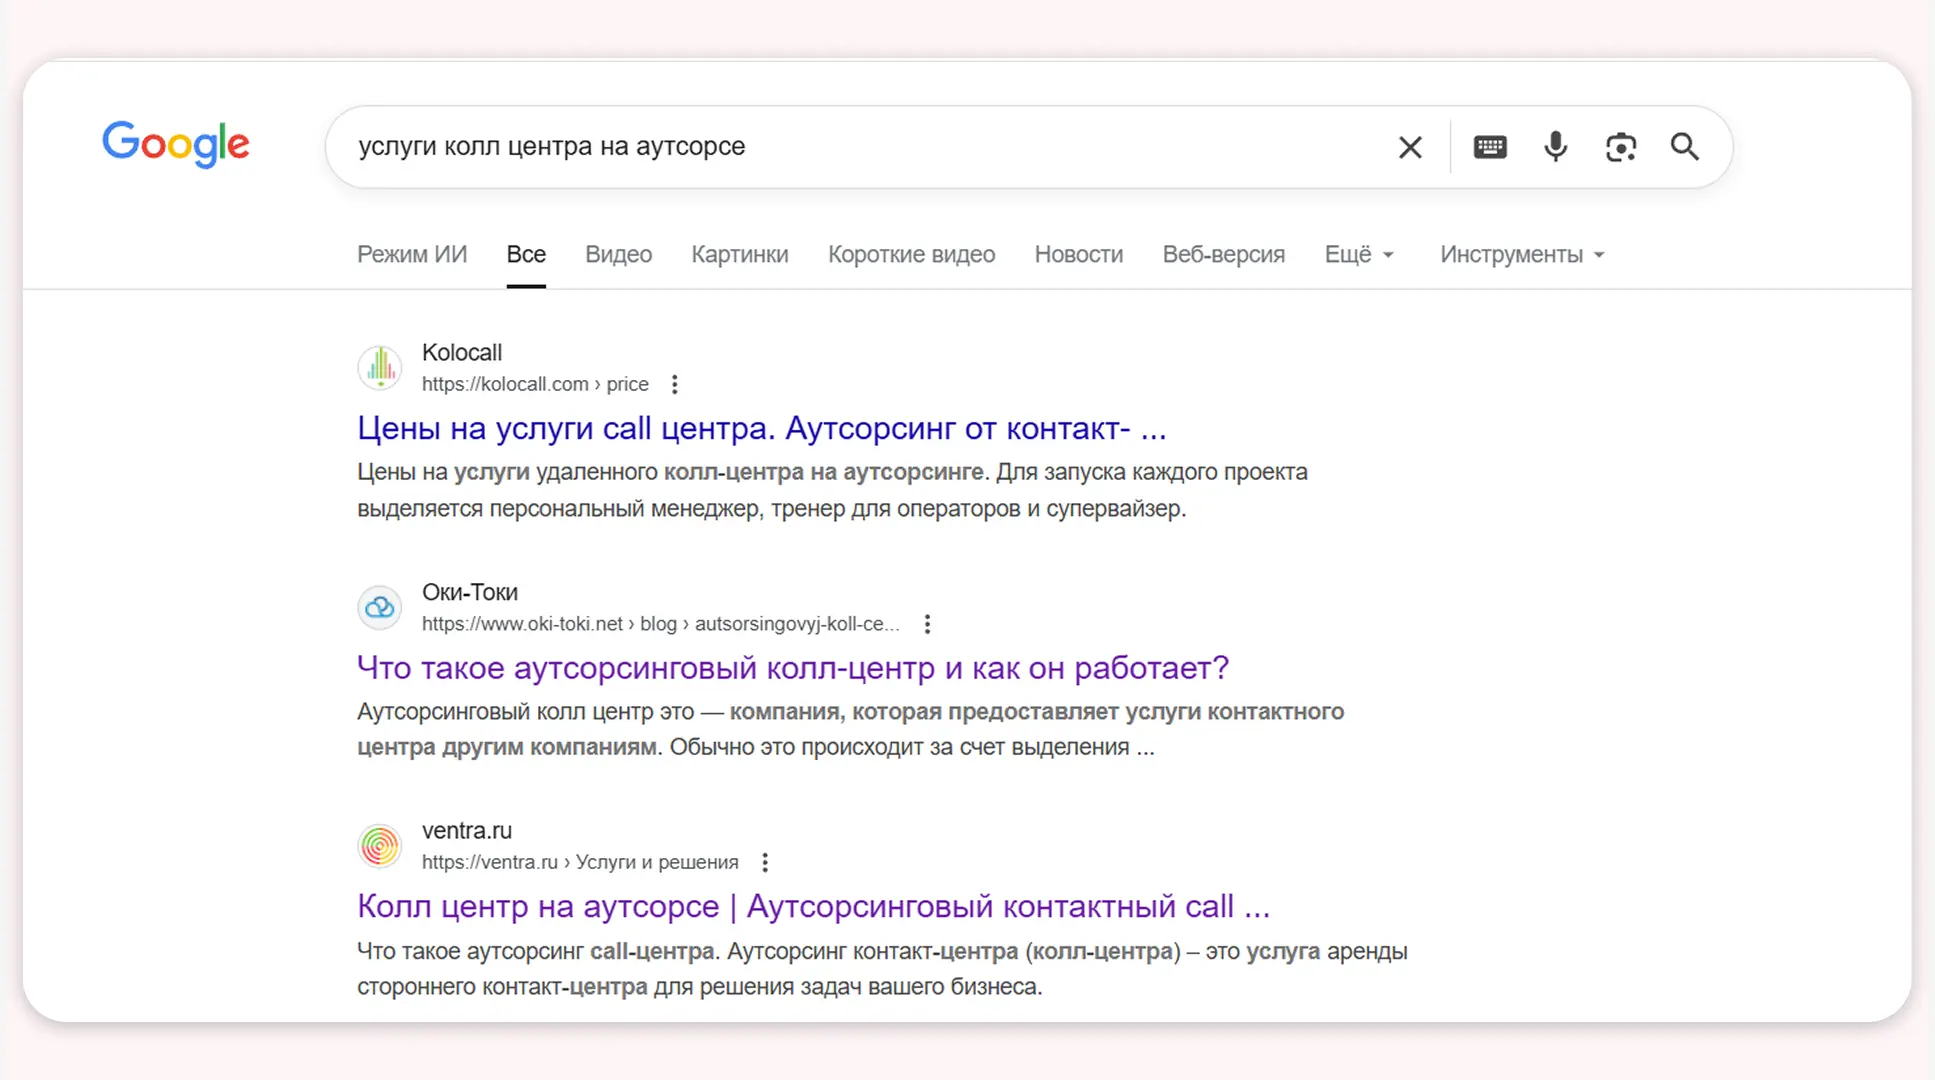Open the result titled Цены на услуги call центра

pyautogui.click(x=760, y=428)
